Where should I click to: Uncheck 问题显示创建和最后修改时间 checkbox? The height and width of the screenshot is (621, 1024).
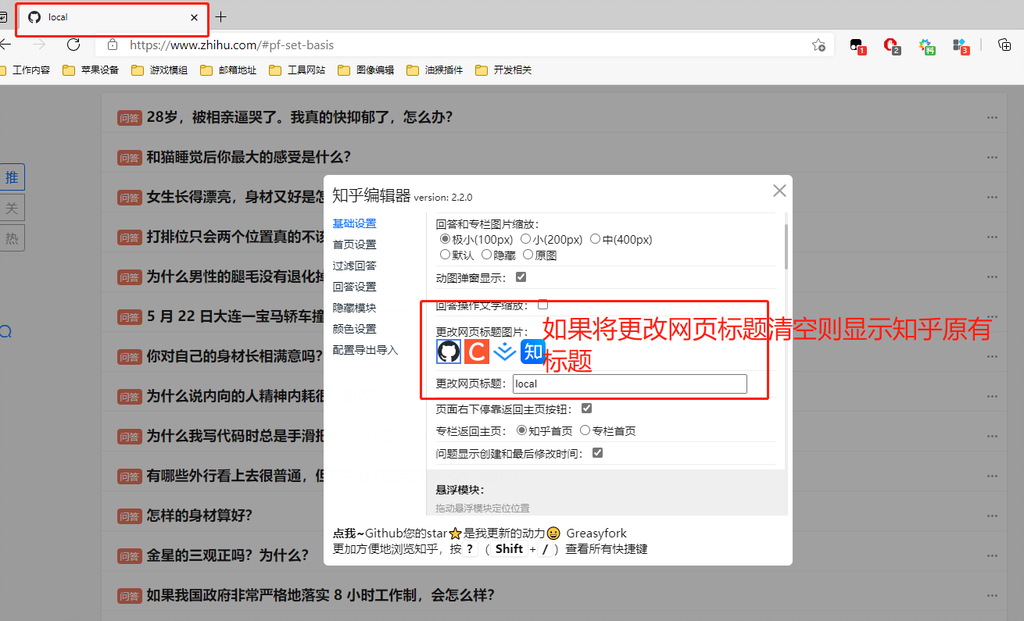click(598, 453)
